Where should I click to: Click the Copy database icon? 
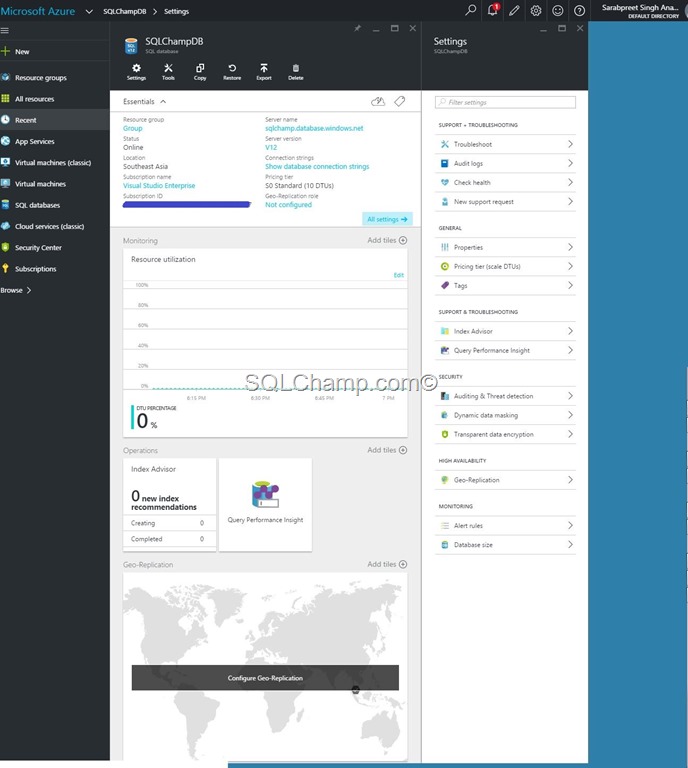(x=200, y=72)
